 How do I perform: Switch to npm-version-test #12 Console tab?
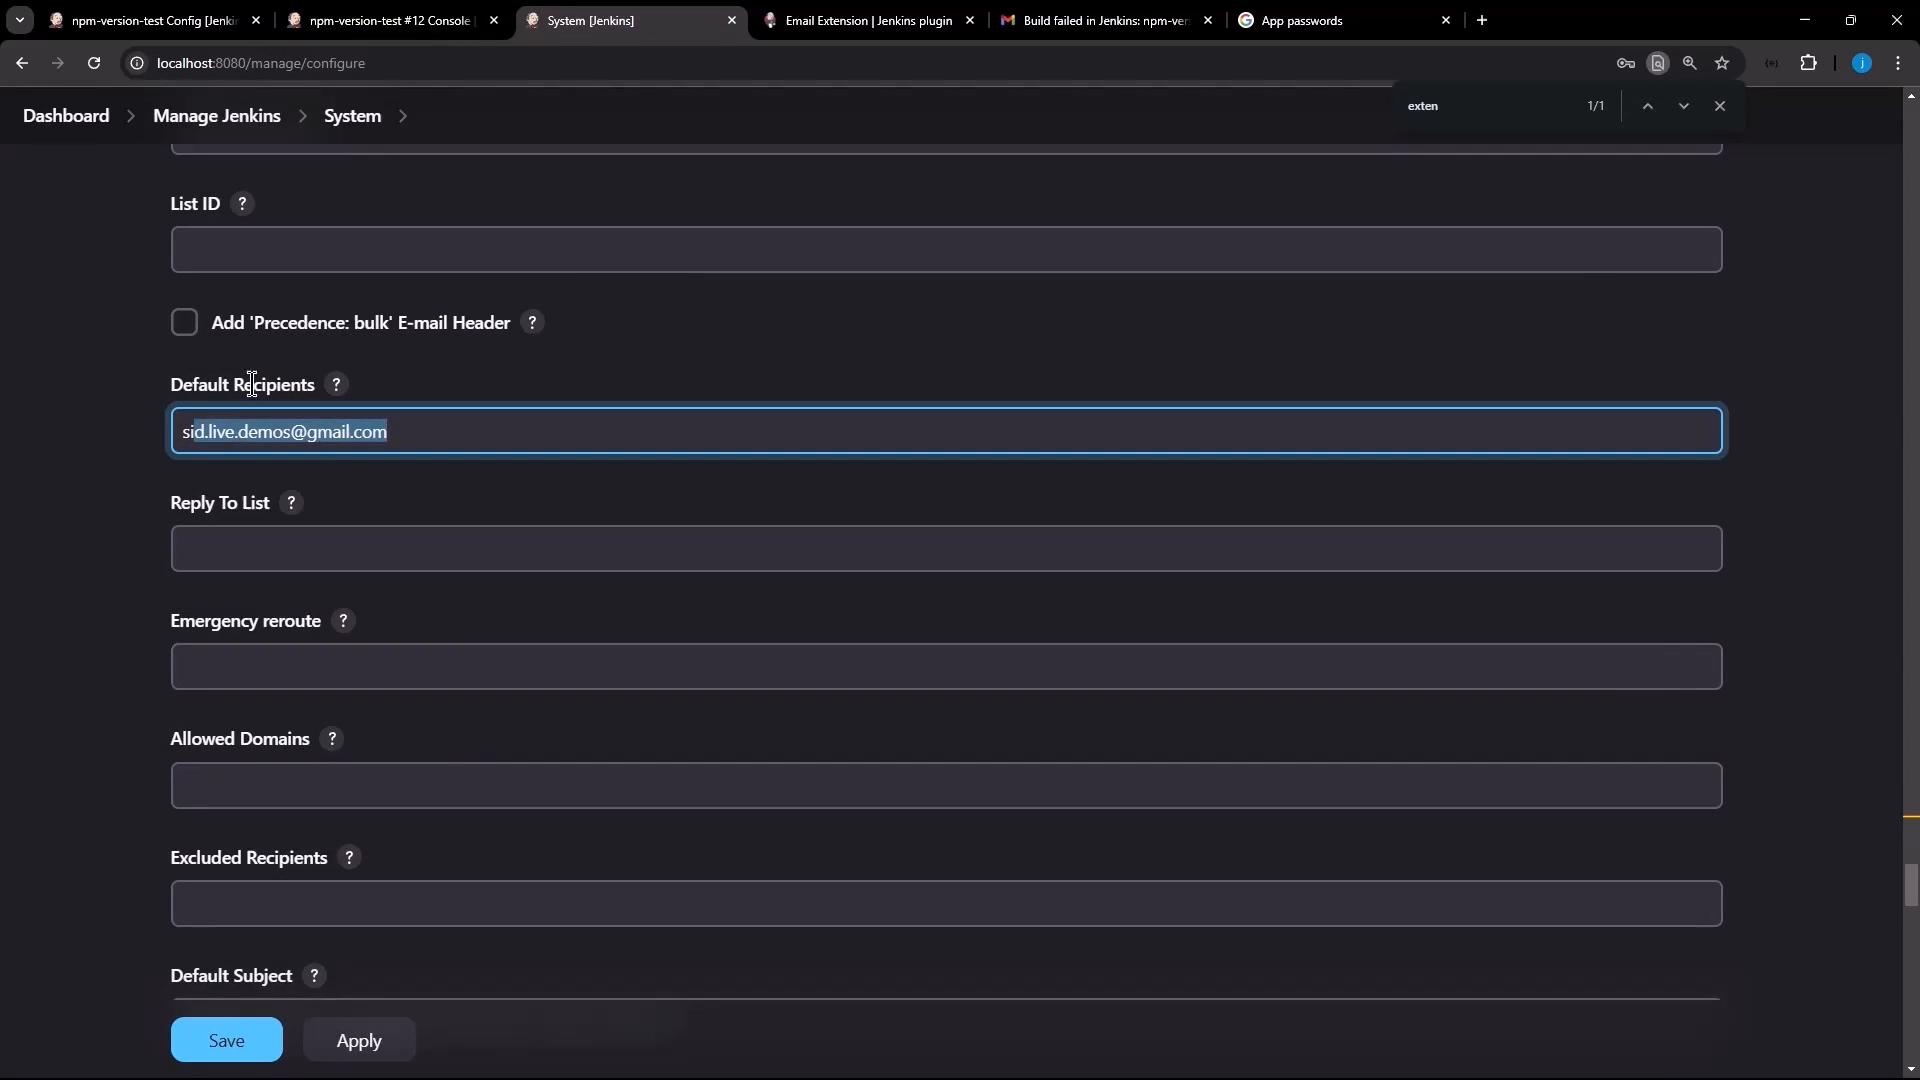[x=392, y=20]
